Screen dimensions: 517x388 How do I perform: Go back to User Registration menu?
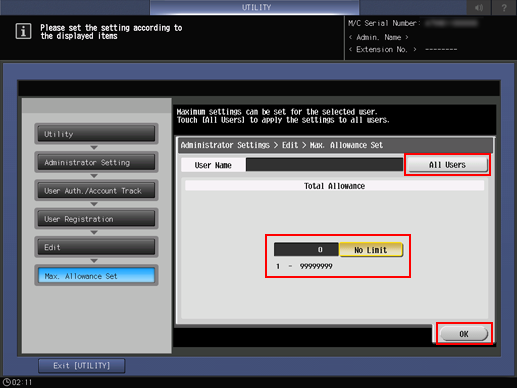pos(96,219)
